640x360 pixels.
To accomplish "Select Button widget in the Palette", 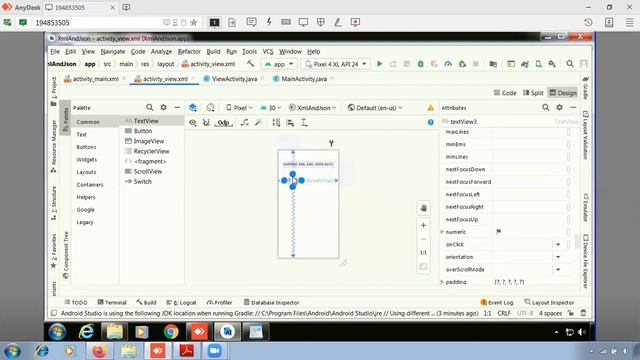I will (142, 131).
